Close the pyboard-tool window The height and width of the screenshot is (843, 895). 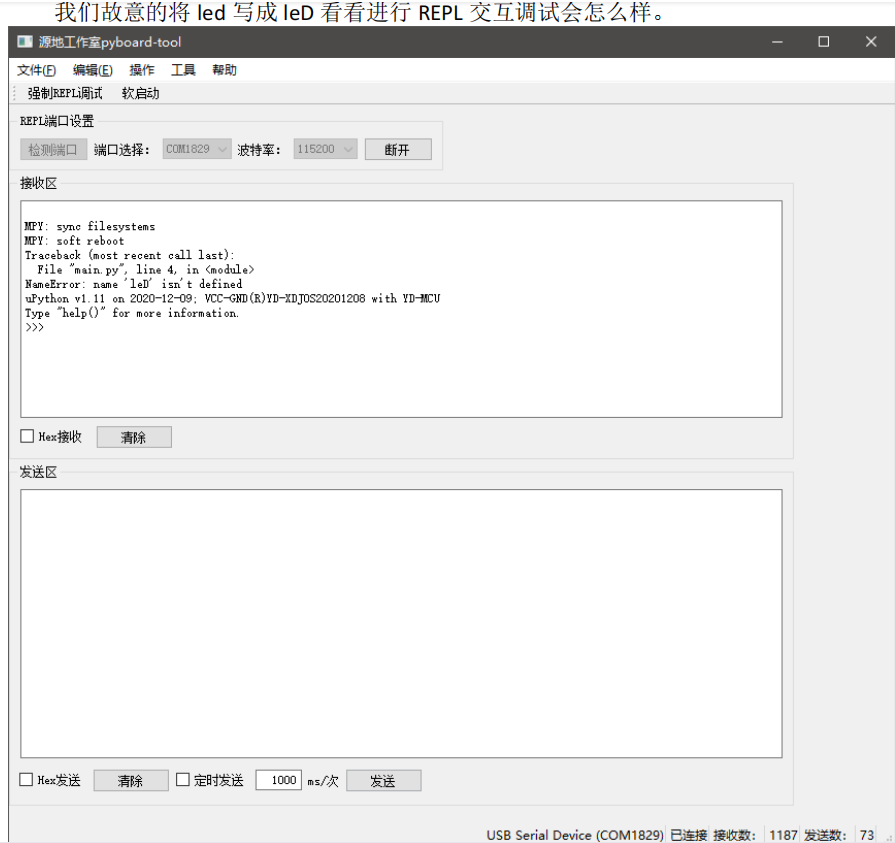point(870,42)
